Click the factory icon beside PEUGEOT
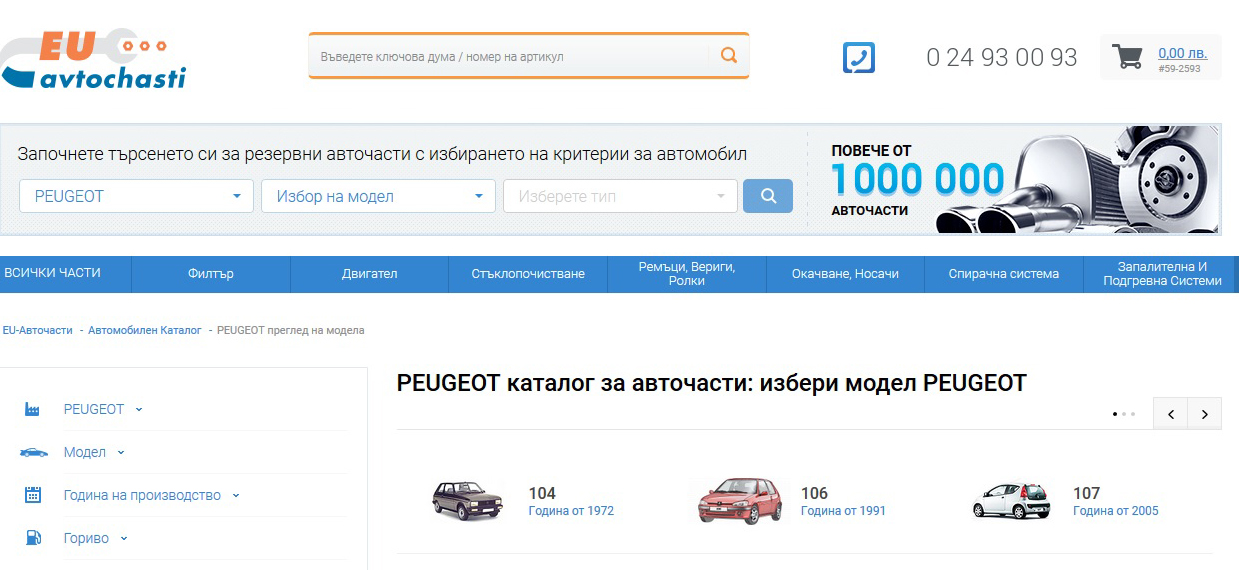Viewport: 1239px width, 570px height. (x=33, y=409)
